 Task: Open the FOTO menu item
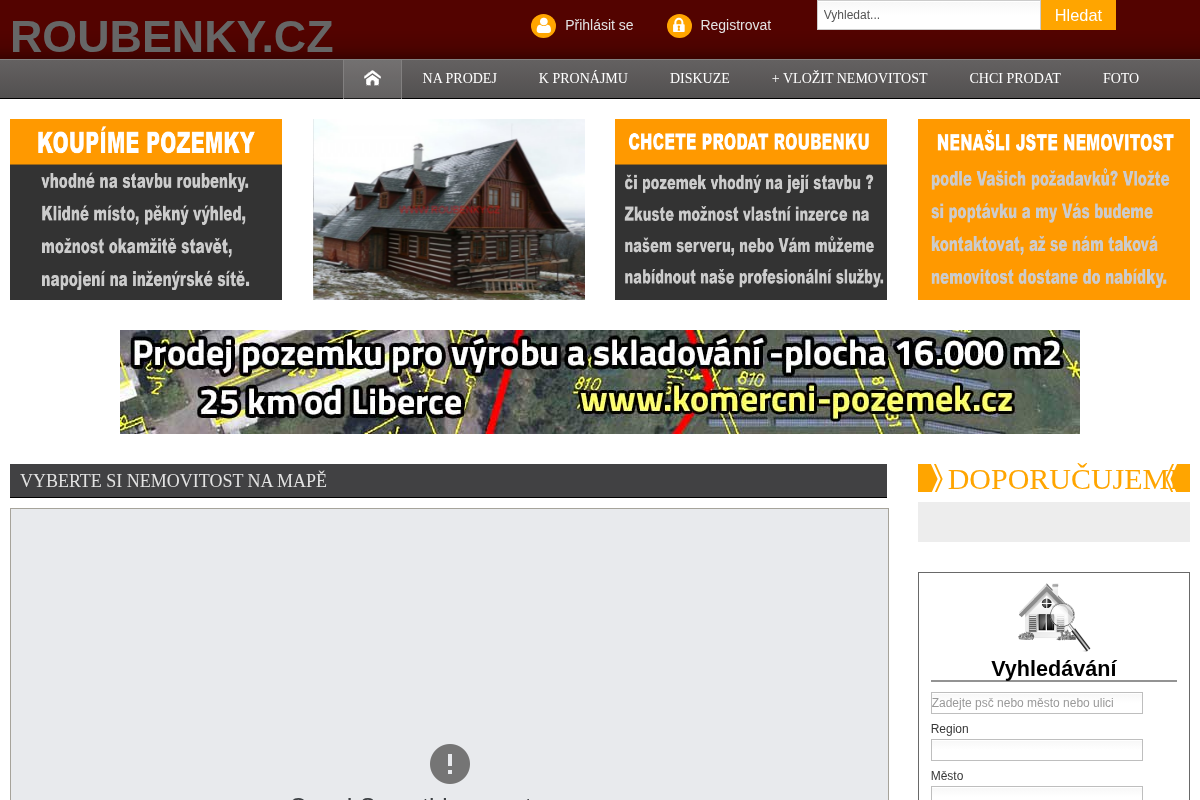1120,79
